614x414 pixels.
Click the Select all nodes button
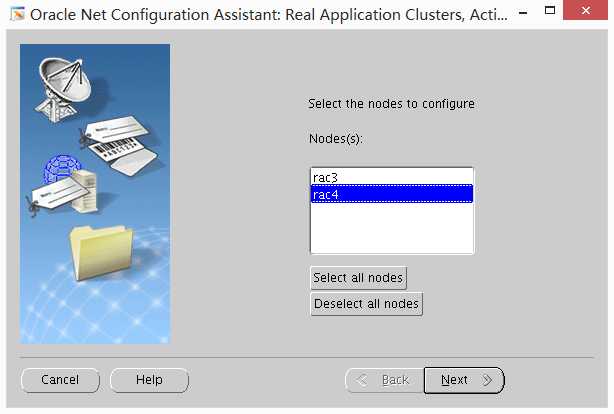click(x=358, y=278)
